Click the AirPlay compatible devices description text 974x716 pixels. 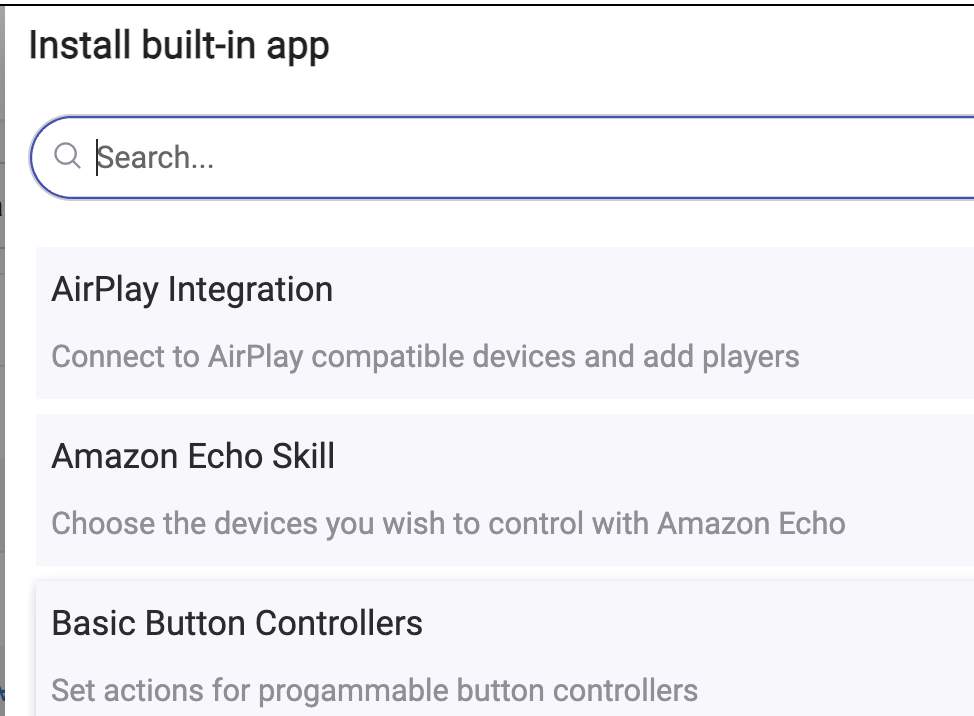click(425, 357)
